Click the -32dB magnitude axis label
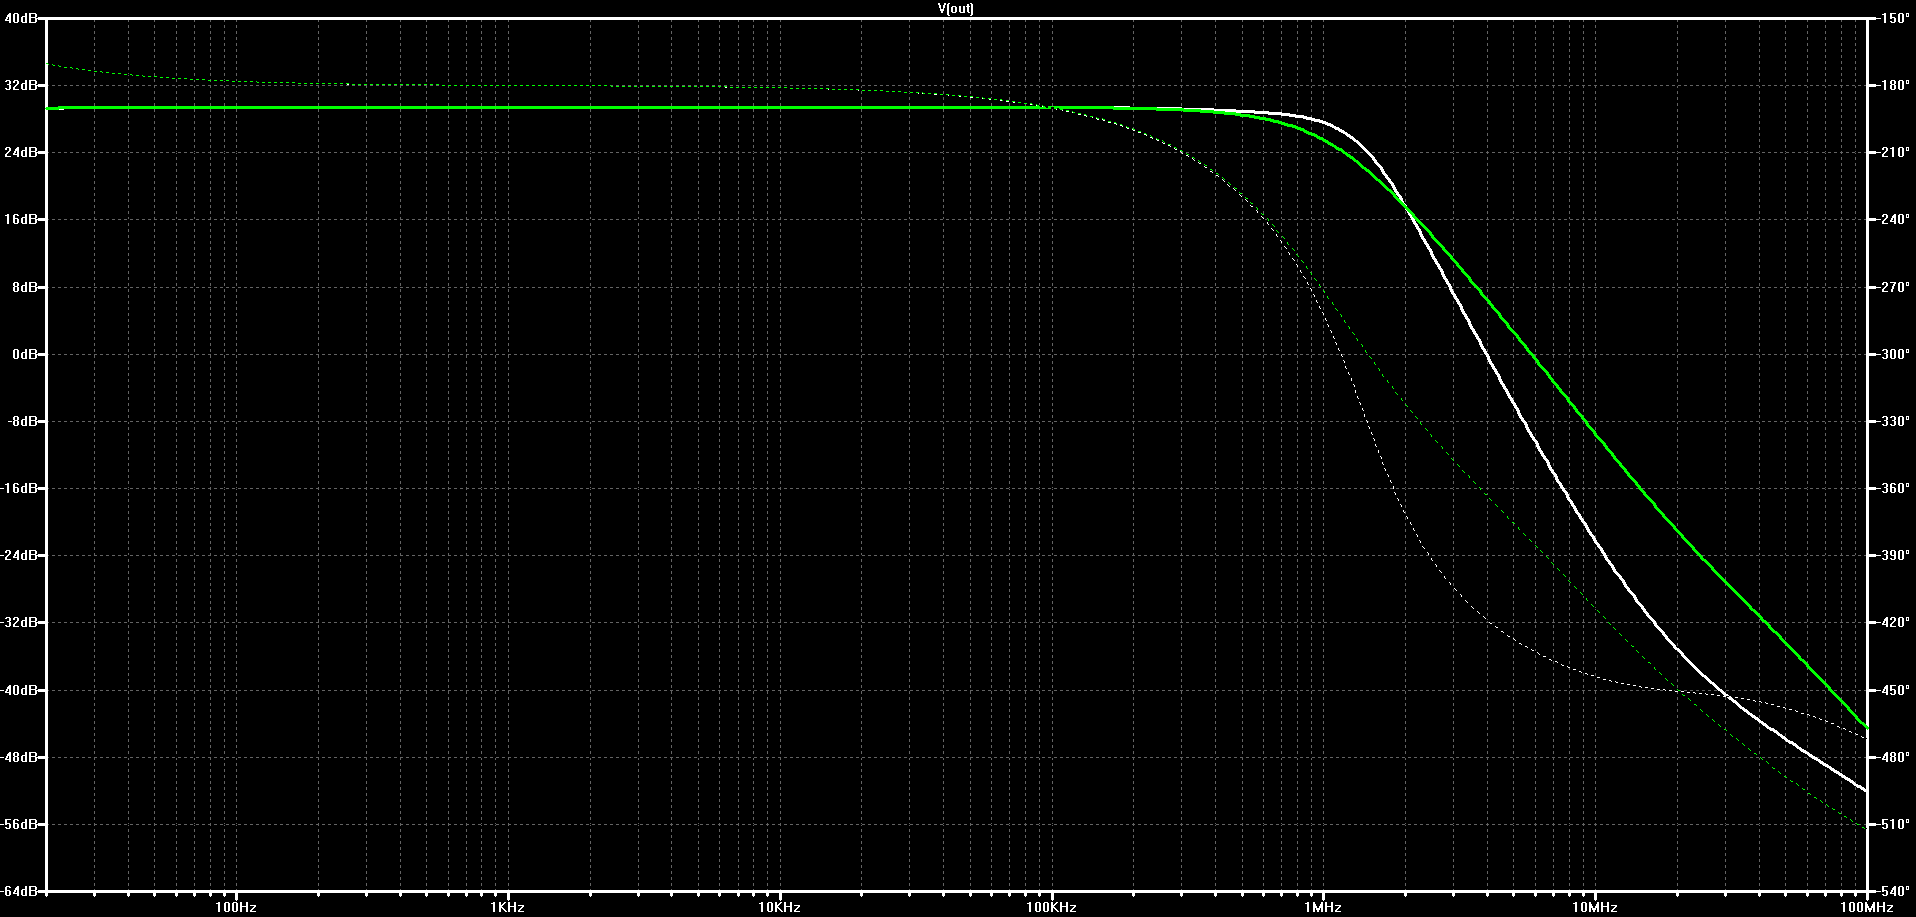 pyautogui.click(x=20, y=622)
